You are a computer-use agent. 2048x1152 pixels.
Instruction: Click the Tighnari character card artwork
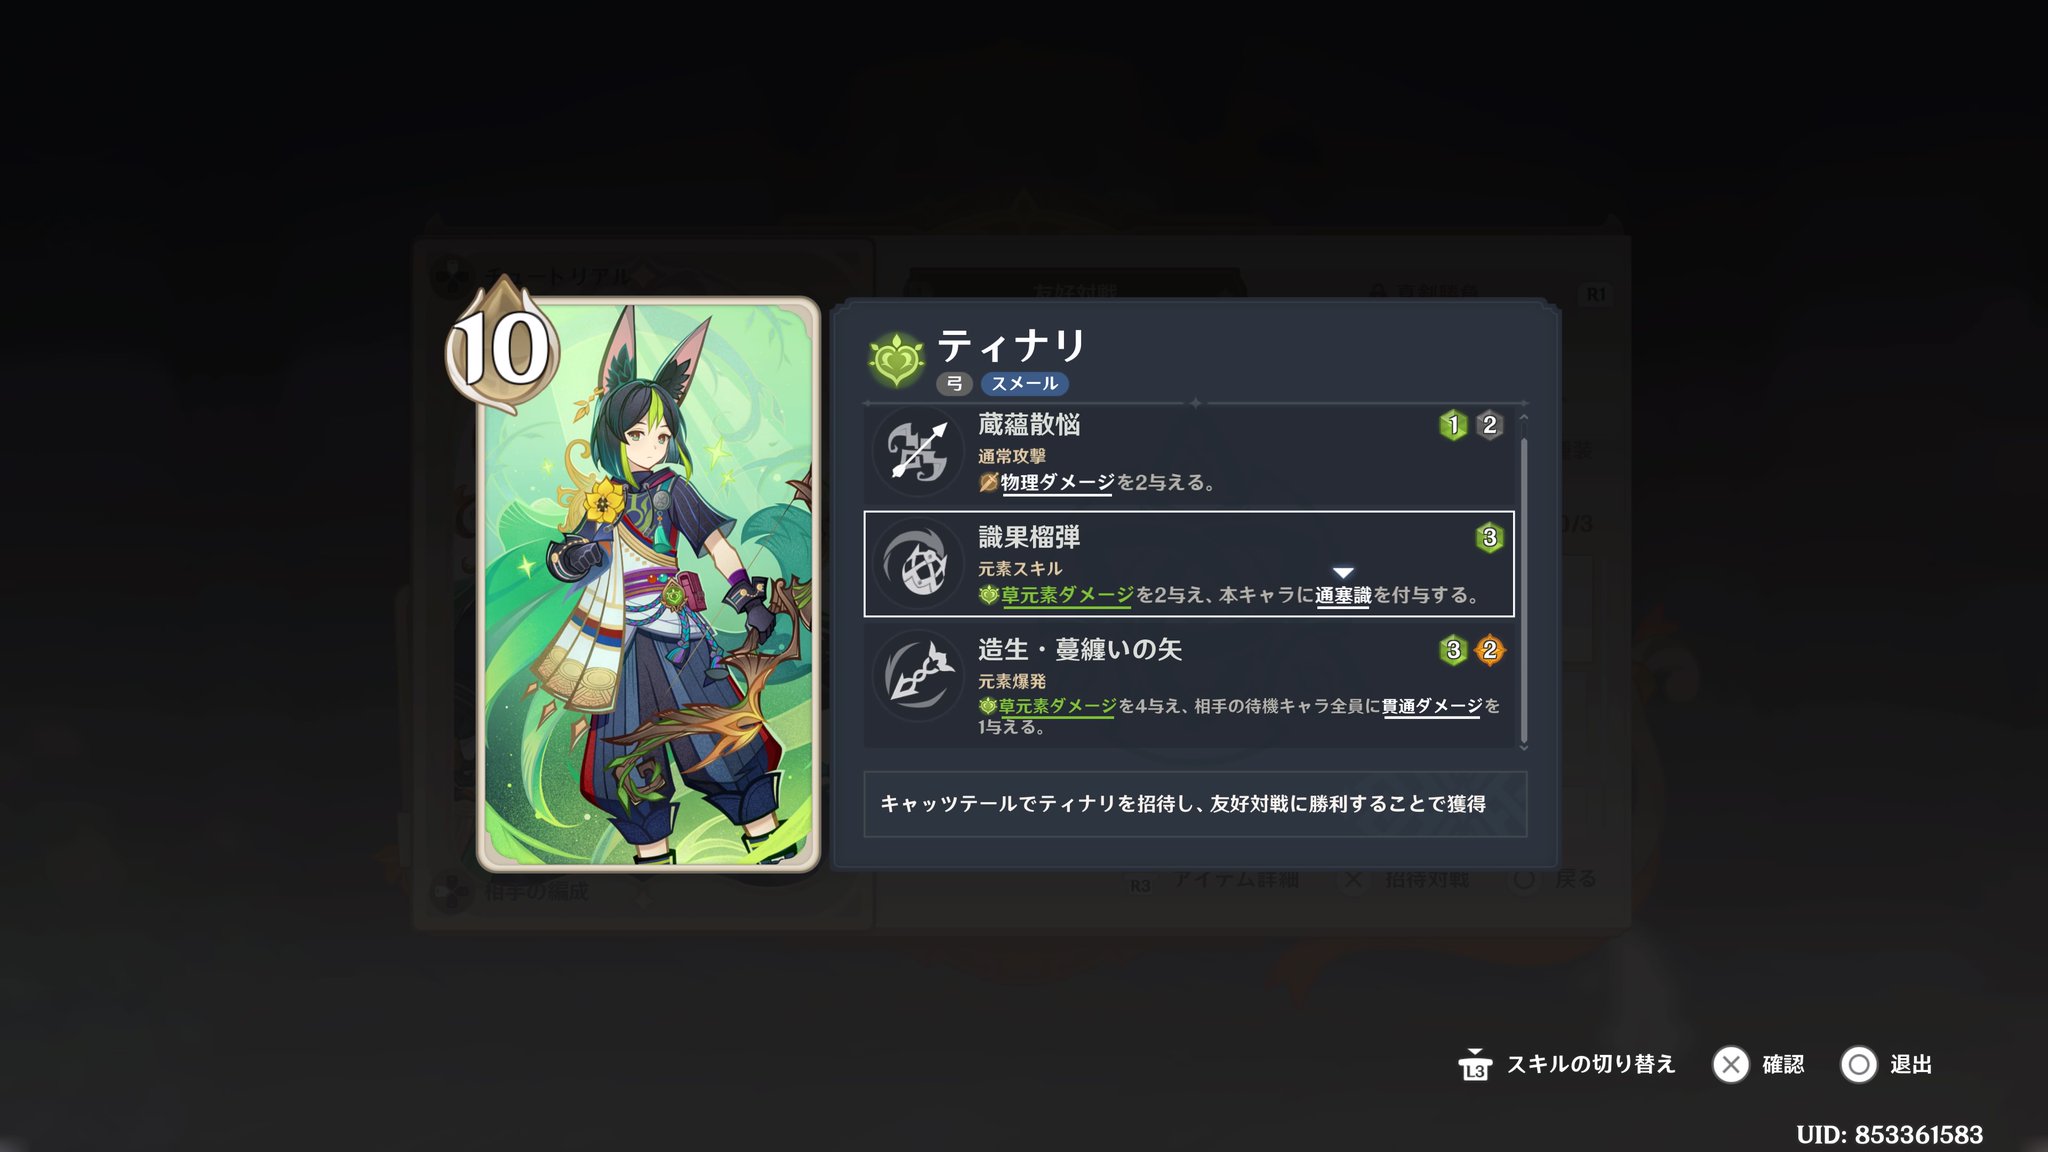[649, 585]
